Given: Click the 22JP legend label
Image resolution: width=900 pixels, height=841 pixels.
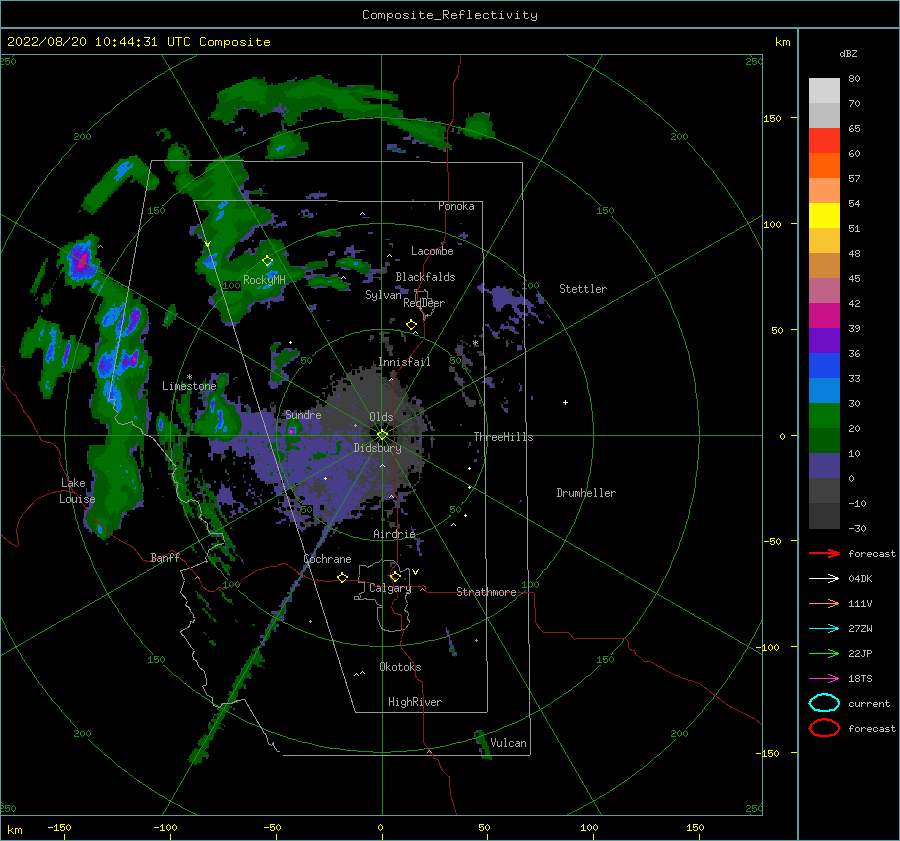Looking at the screenshot, I should coord(860,653).
